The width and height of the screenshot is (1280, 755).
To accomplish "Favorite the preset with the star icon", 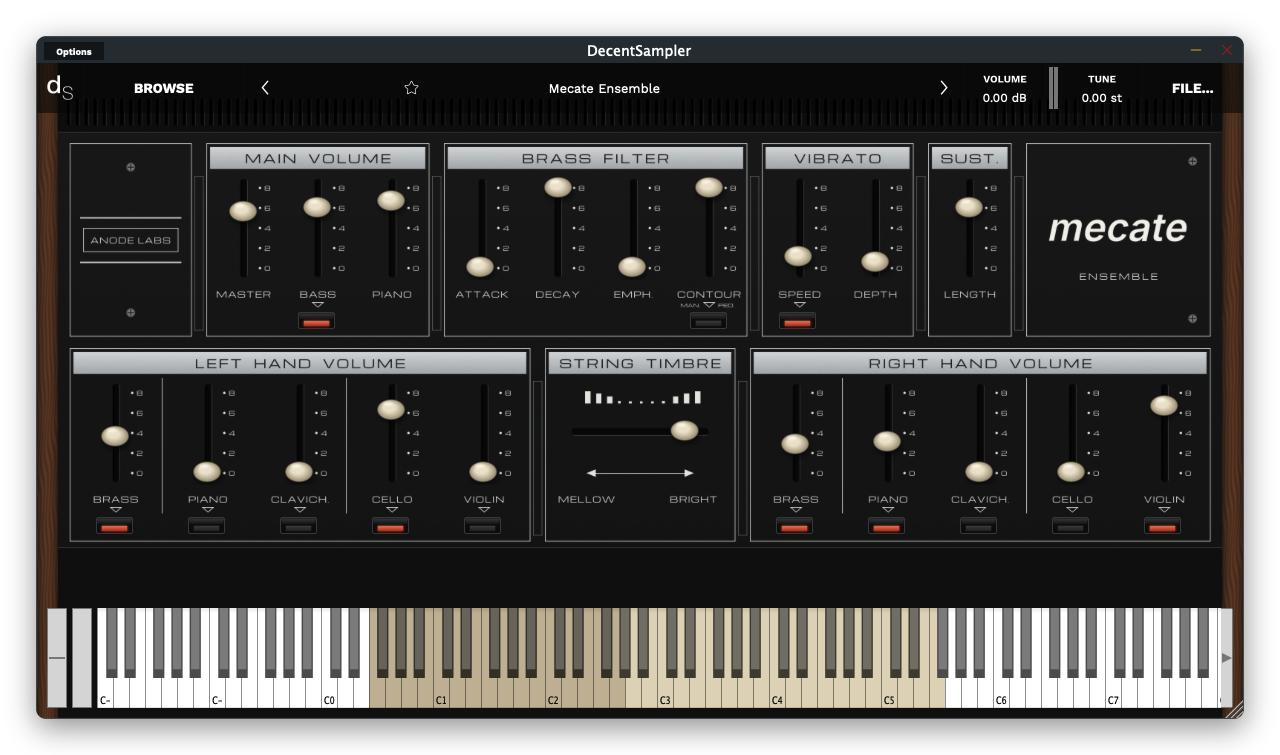I will (411, 88).
